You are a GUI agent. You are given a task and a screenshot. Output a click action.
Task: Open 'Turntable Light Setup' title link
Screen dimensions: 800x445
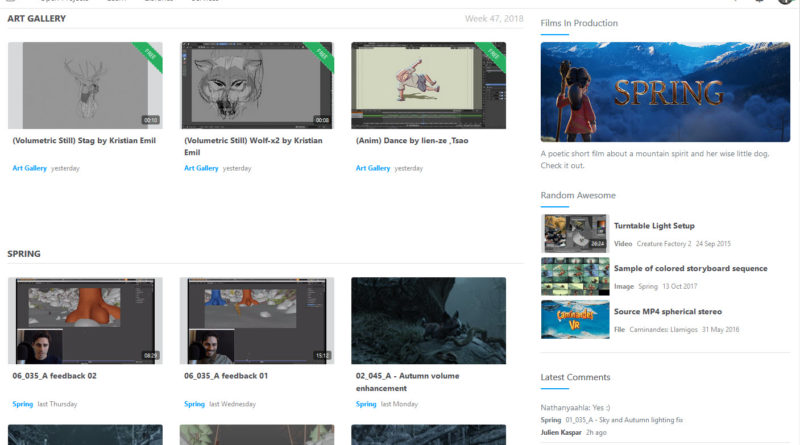tap(654, 226)
